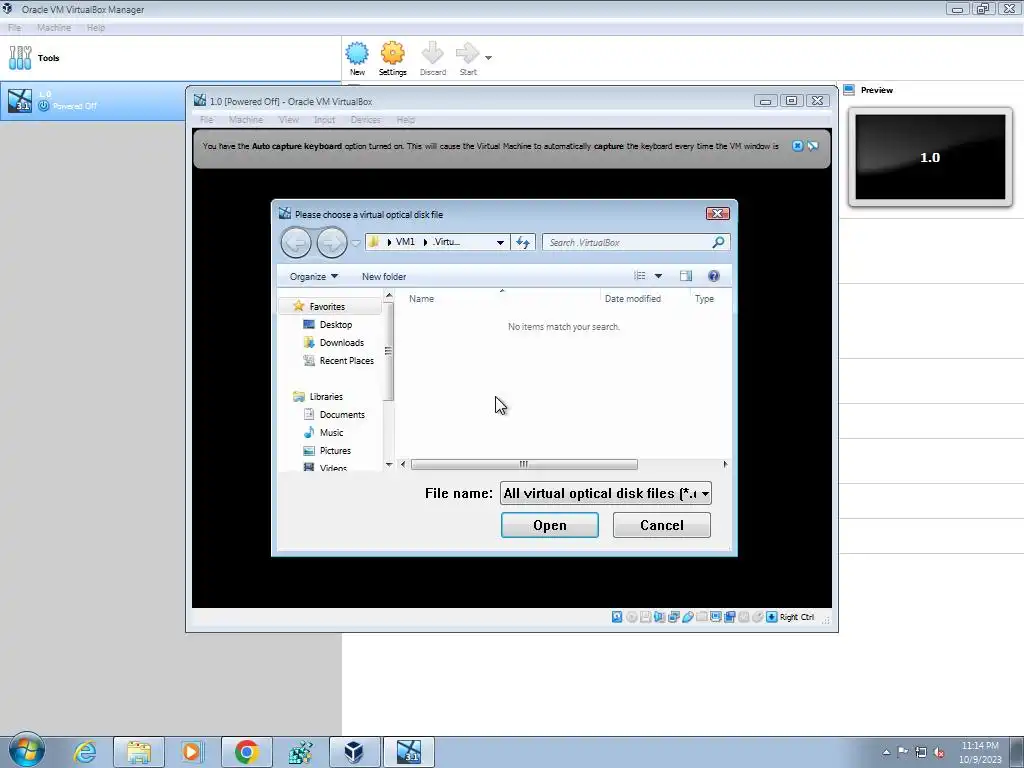Open recent locations dropdown arrow

356,243
